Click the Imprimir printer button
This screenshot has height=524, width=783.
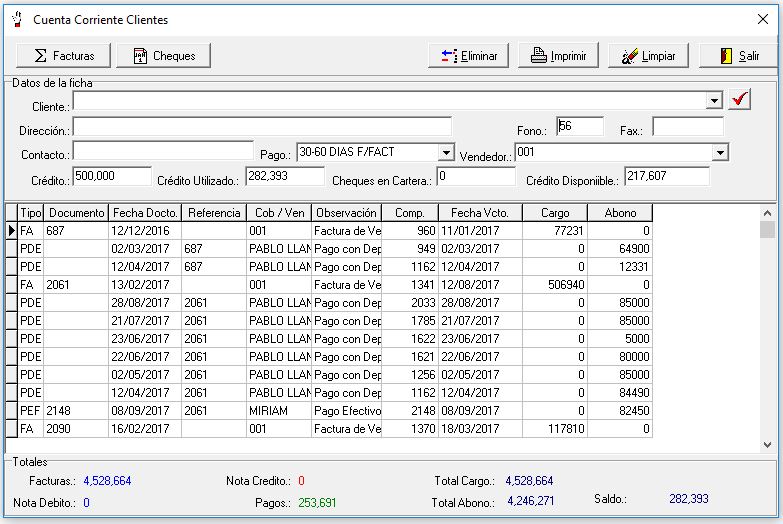[558, 56]
